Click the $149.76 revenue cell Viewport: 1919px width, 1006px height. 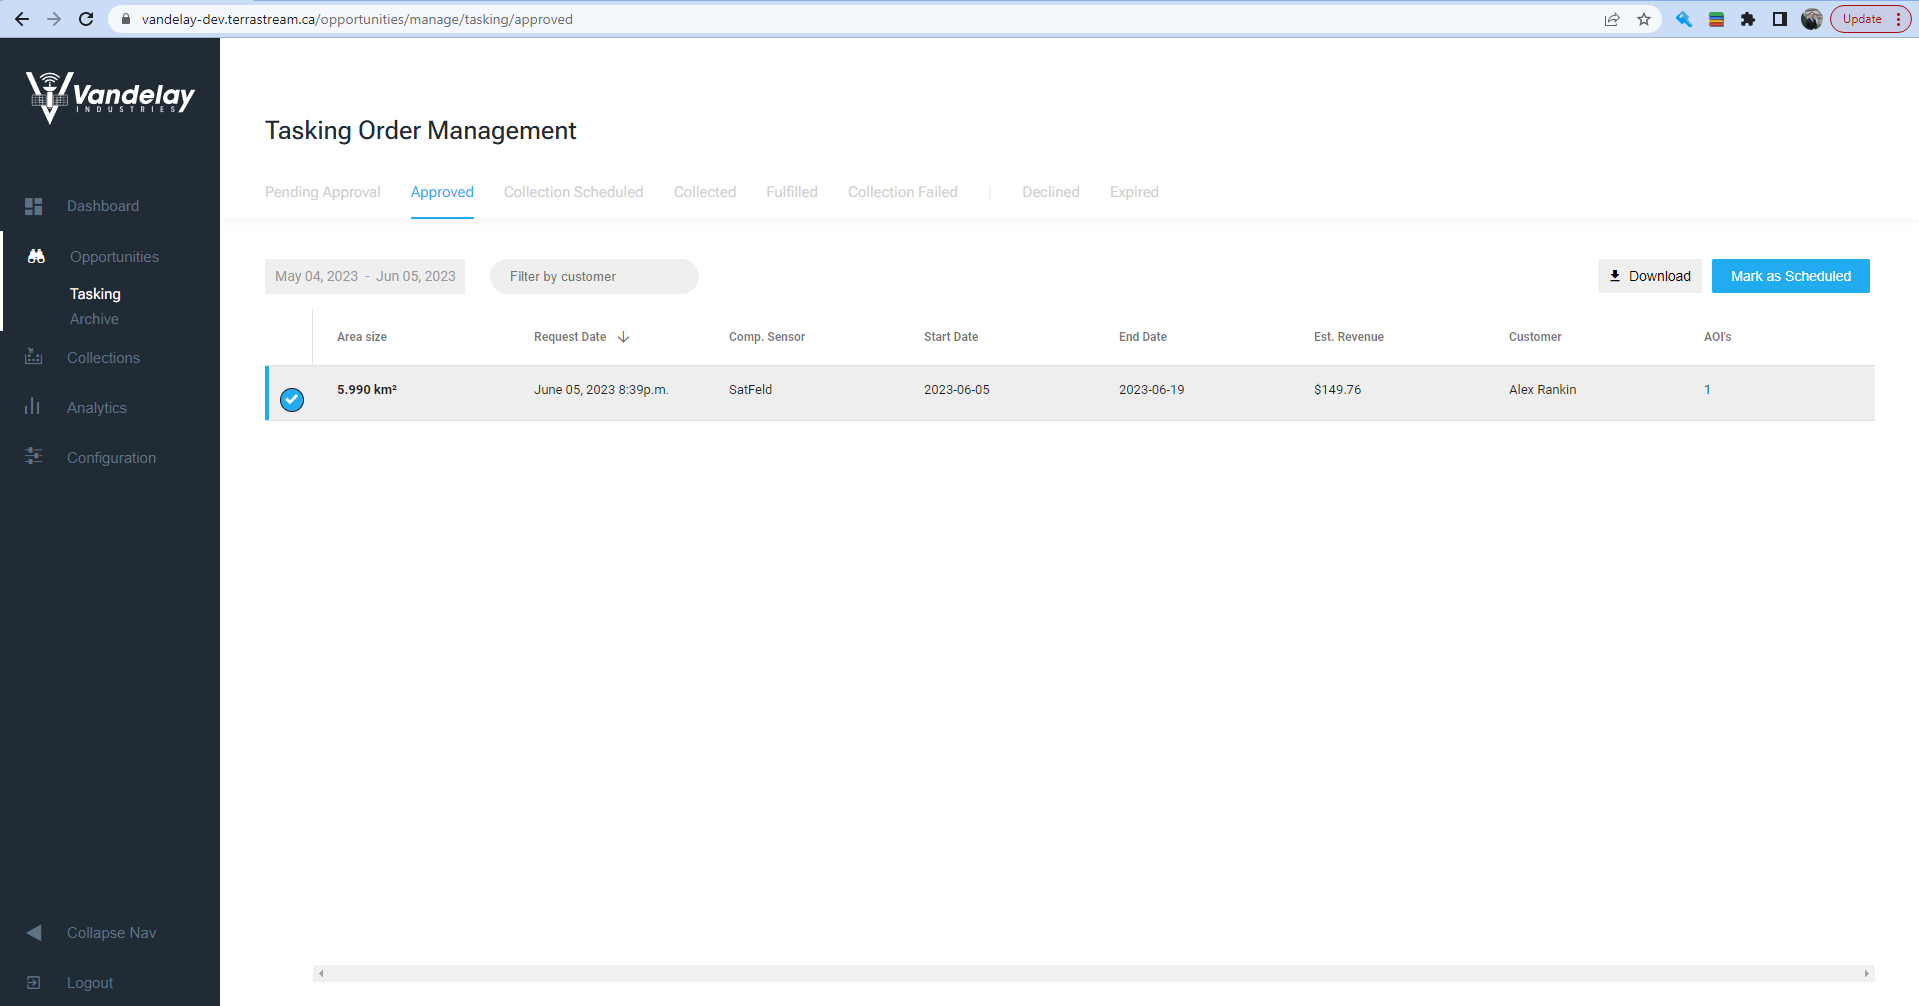[x=1338, y=390]
